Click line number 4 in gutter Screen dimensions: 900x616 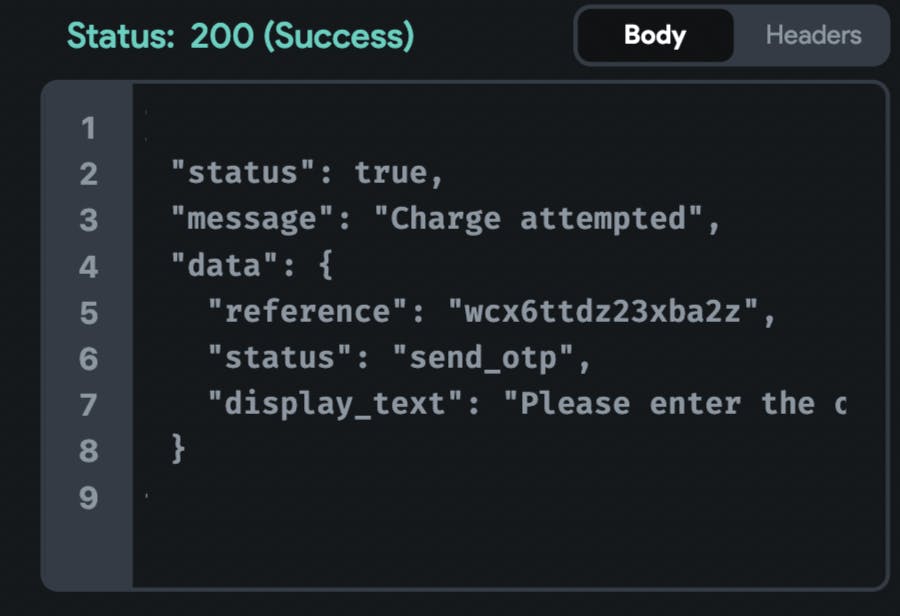coord(88,267)
